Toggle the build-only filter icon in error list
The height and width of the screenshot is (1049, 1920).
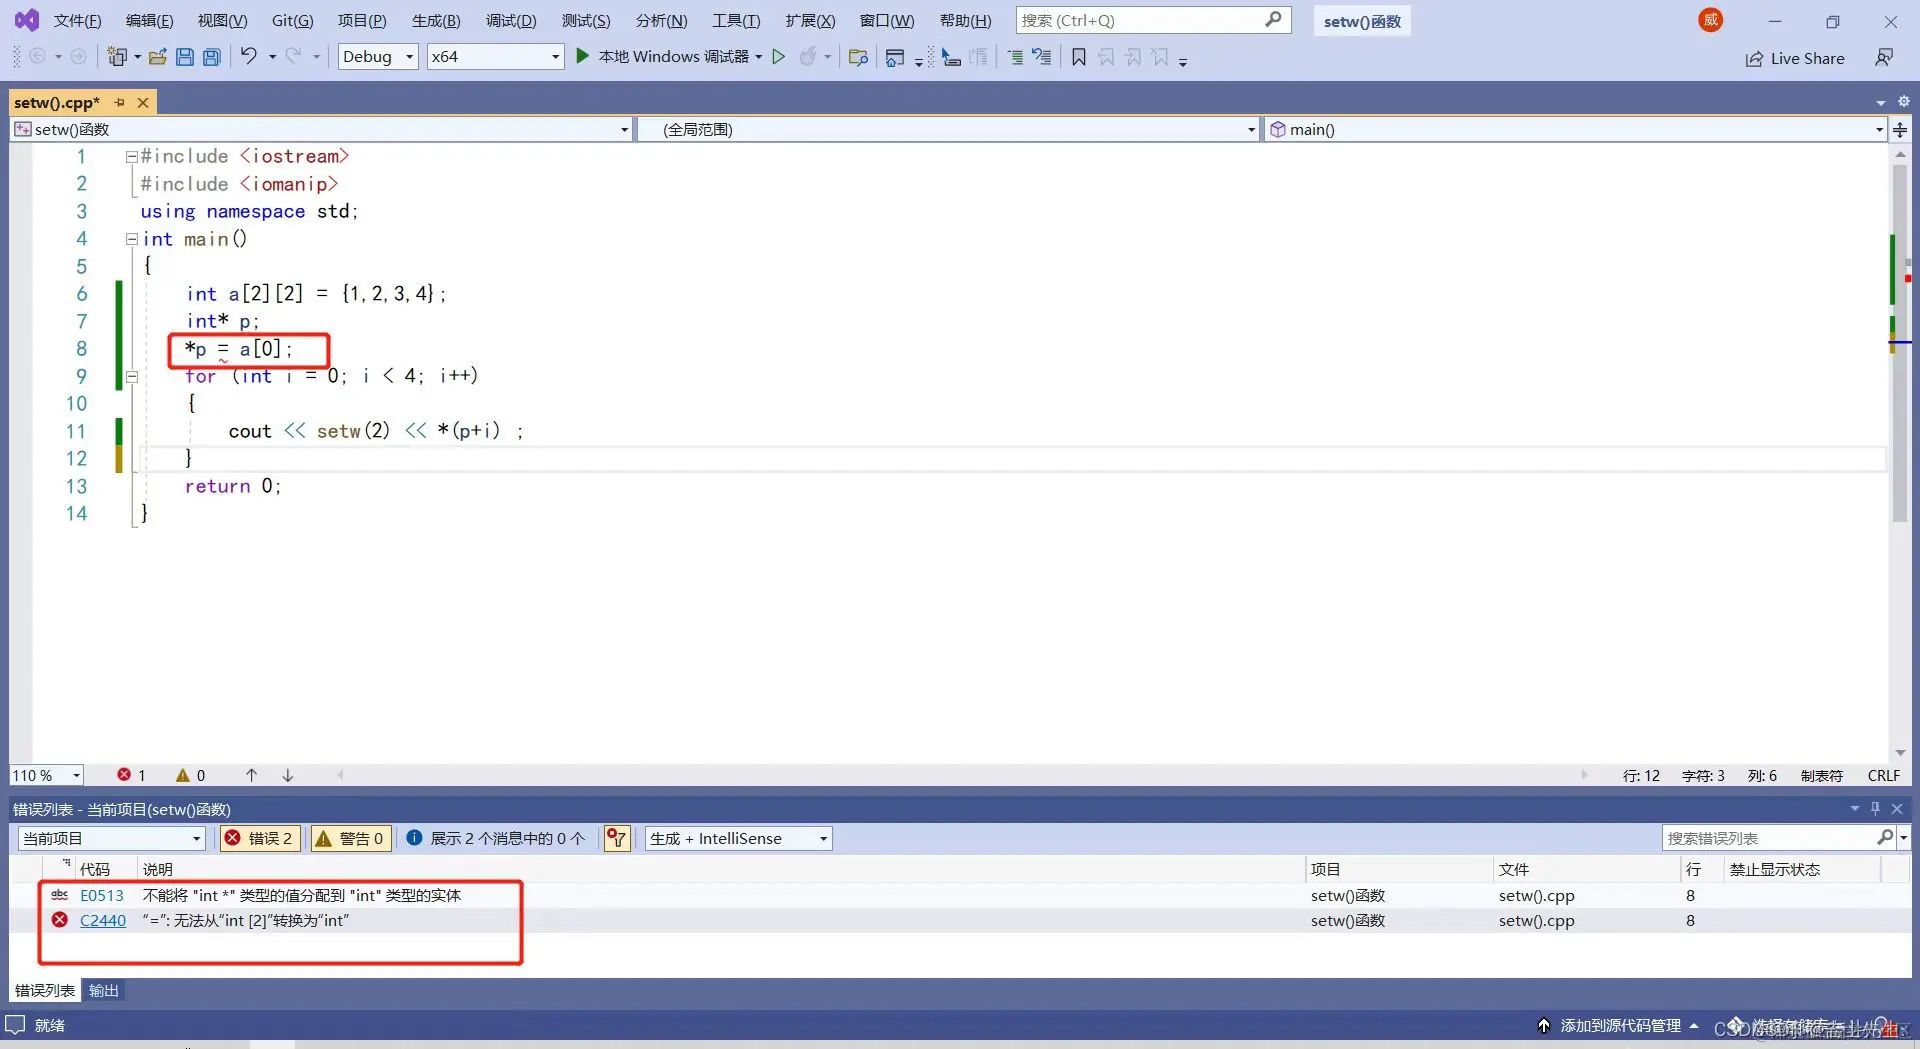point(617,838)
